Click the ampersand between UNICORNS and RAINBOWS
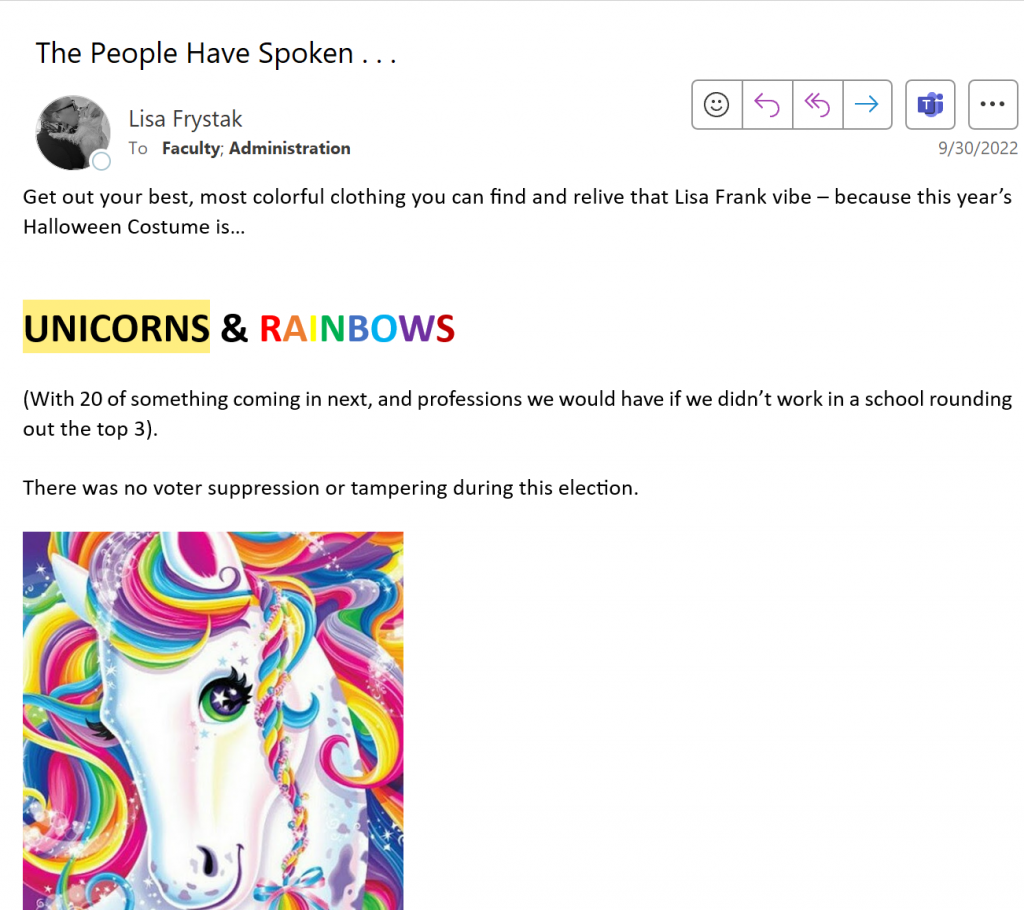This screenshot has height=910, width=1024. click(234, 328)
